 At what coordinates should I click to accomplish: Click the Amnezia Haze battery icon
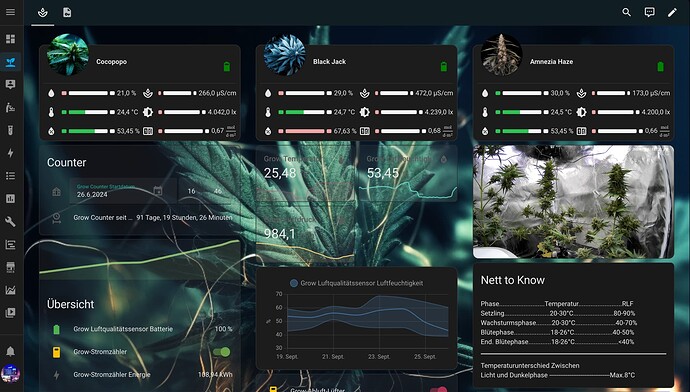(x=660, y=66)
